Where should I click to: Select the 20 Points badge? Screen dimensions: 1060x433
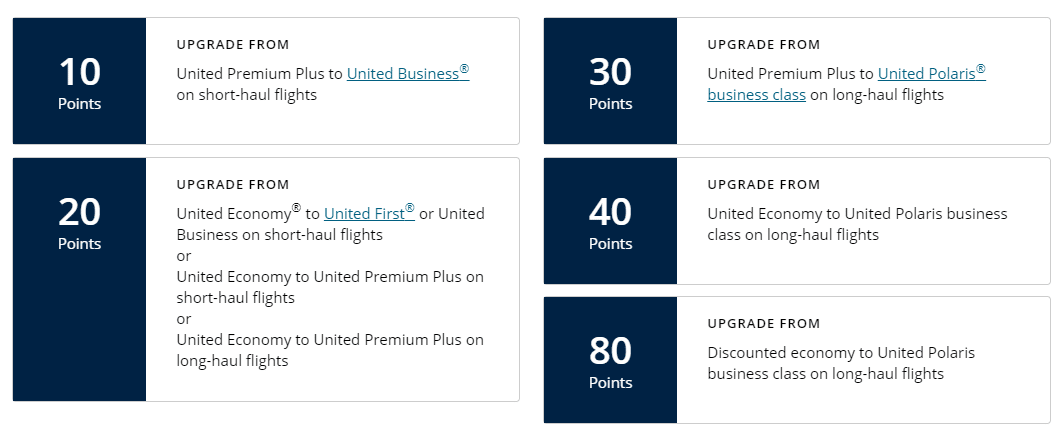point(80,221)
